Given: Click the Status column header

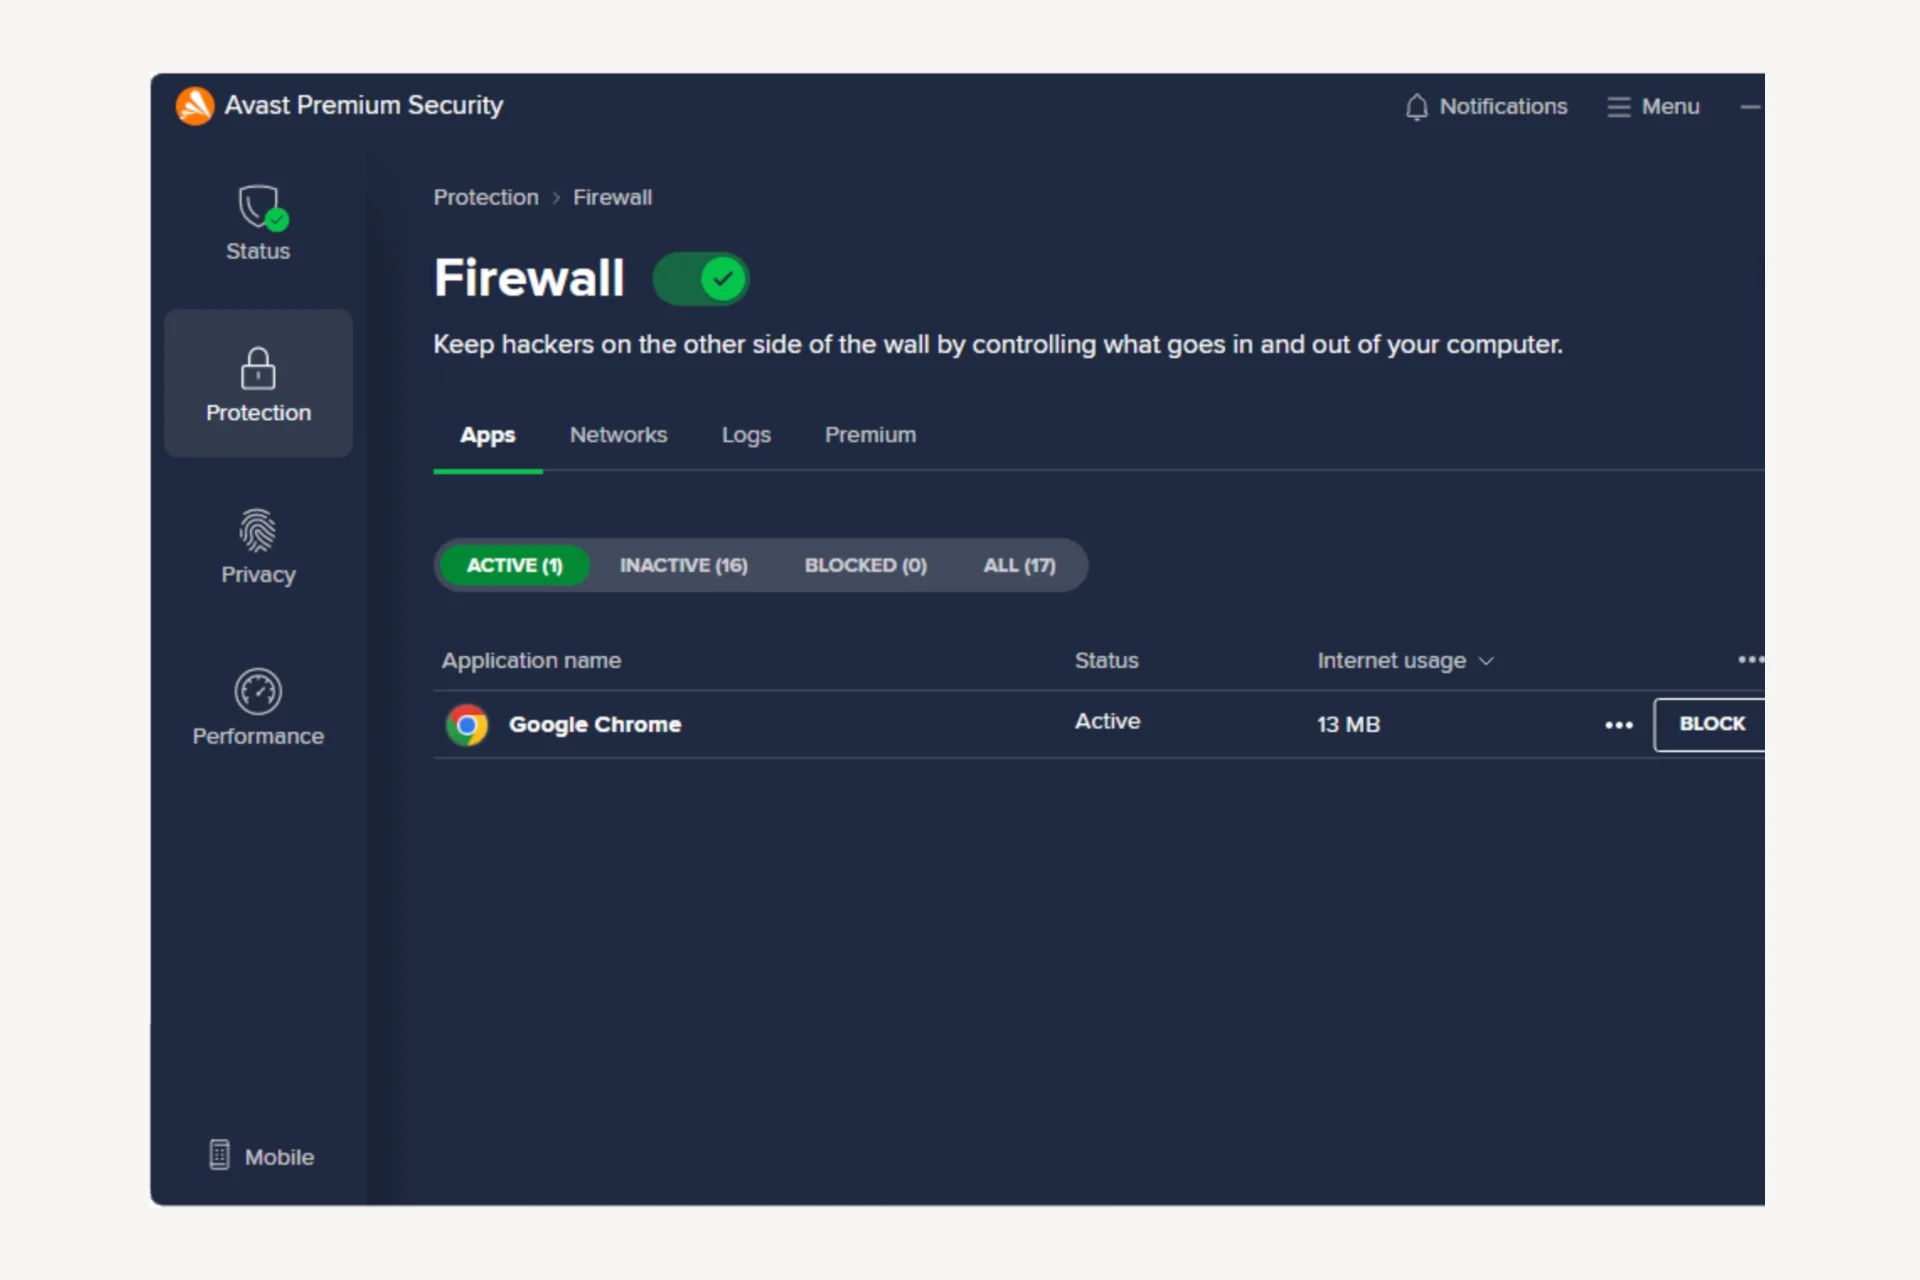Looking at the screenshot, I should [x=1106, y=660].
